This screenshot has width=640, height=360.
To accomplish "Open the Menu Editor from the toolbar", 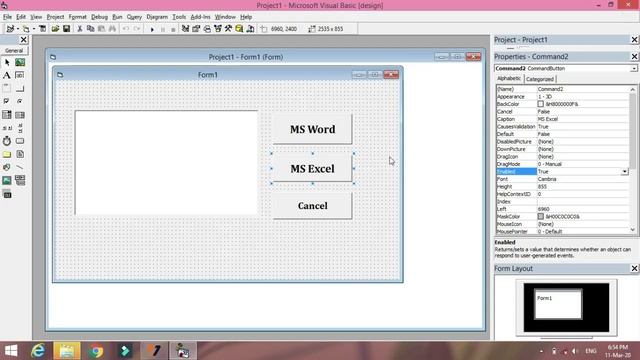I will point(42,29).
